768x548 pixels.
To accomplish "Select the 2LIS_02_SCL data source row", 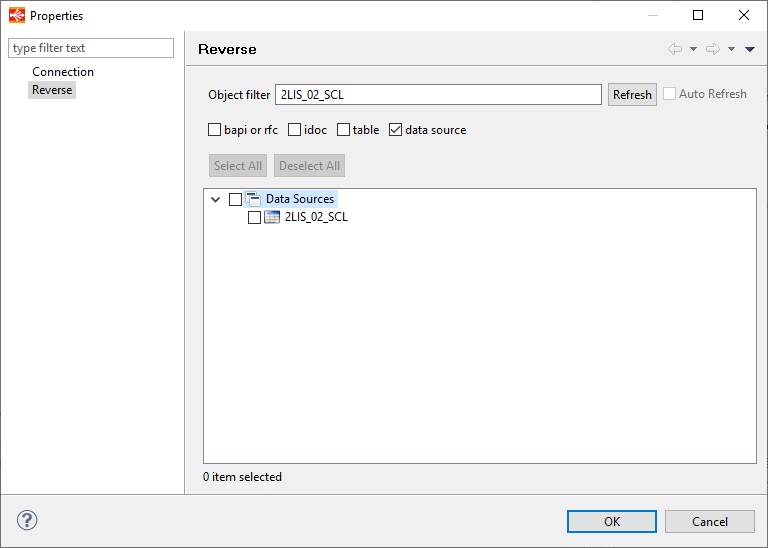I will coord(316,217).
